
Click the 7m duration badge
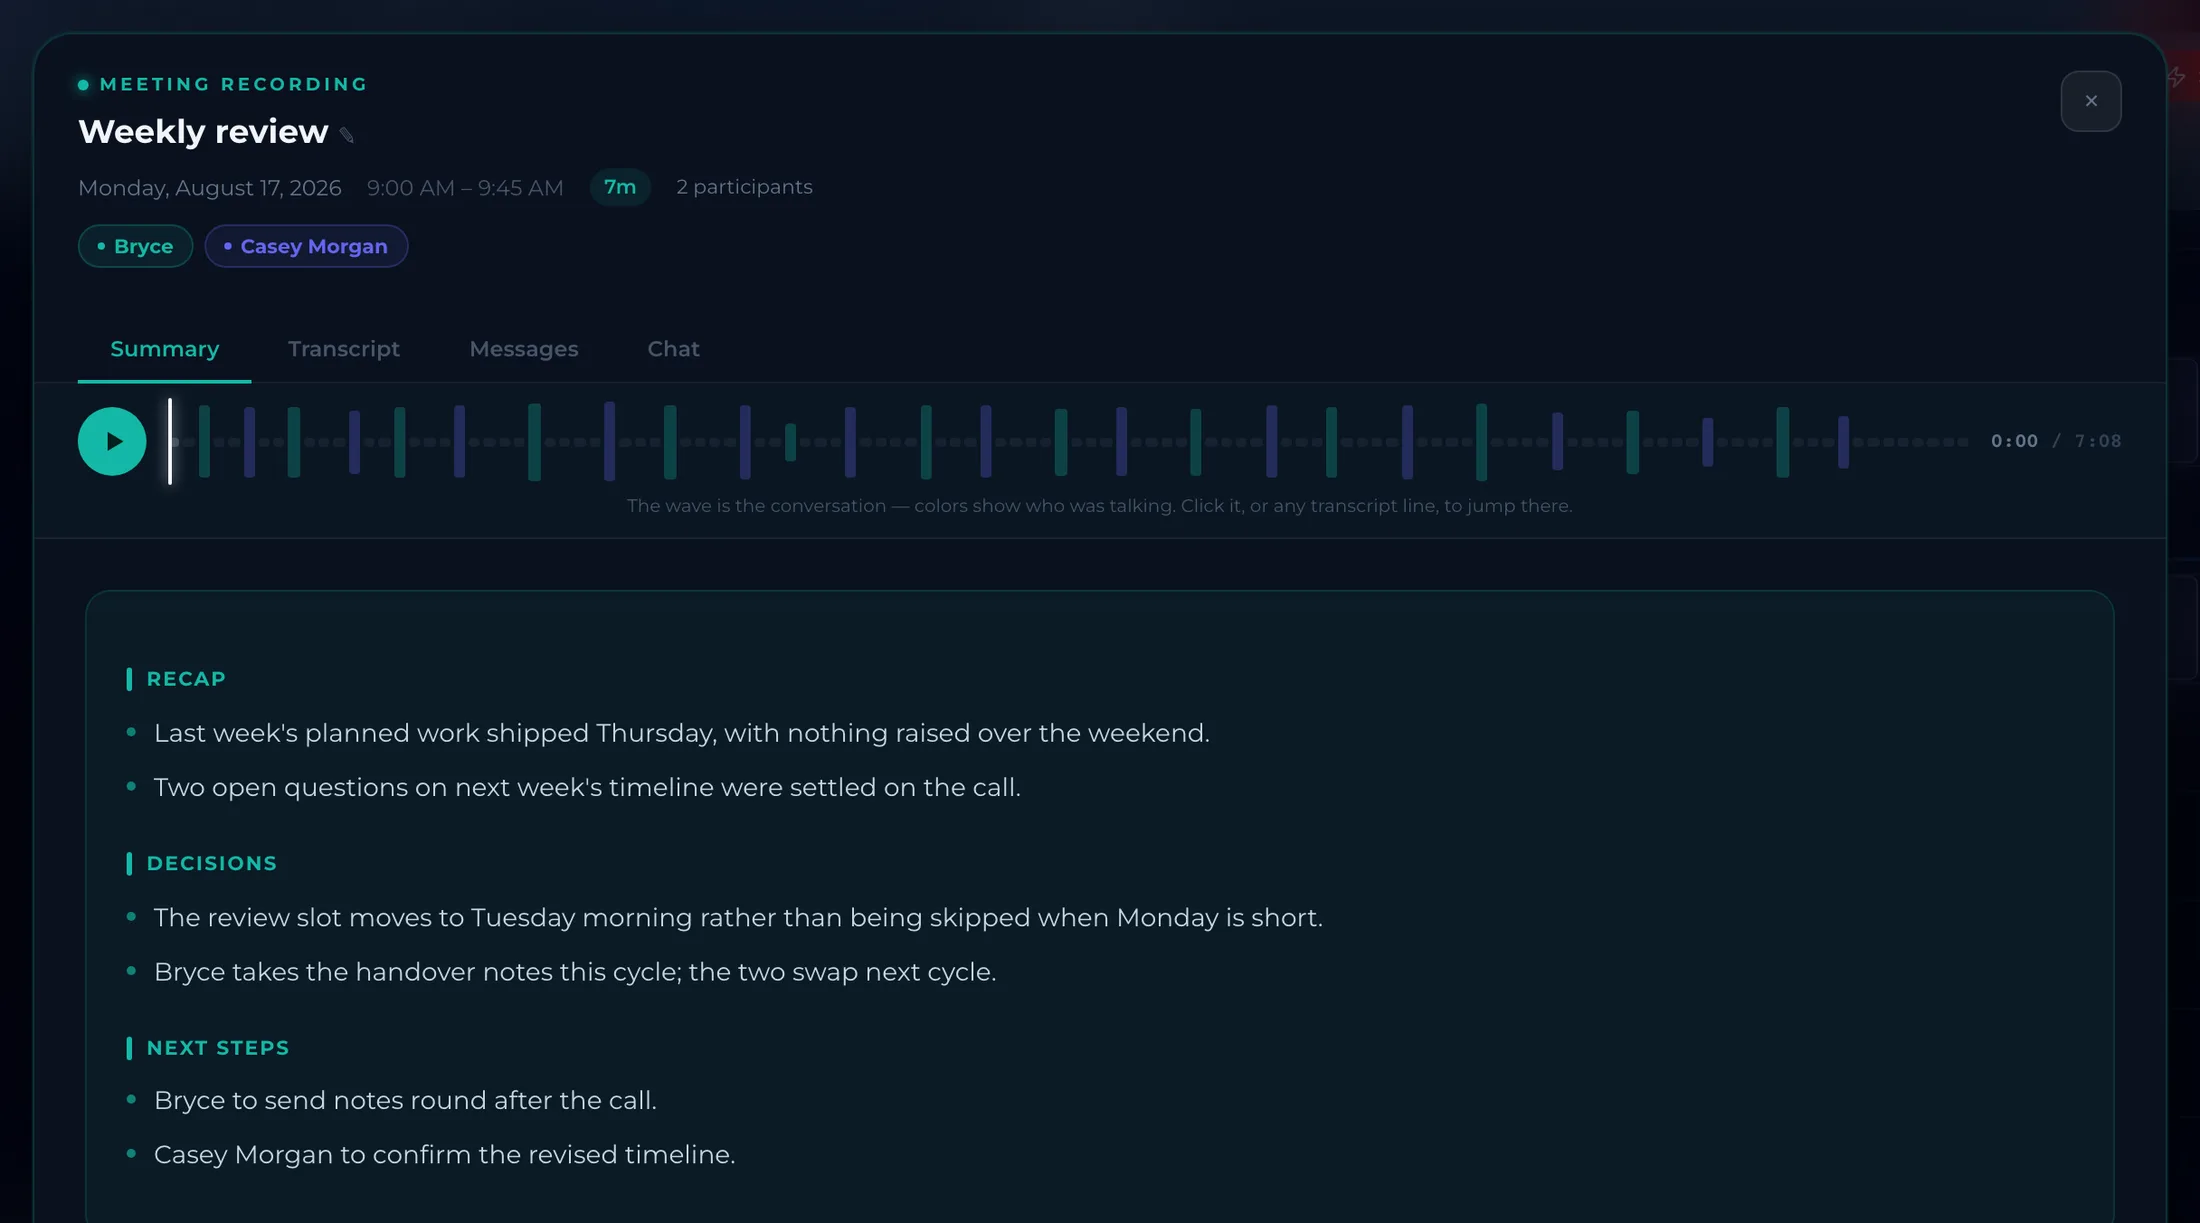(x=620, y=187)
